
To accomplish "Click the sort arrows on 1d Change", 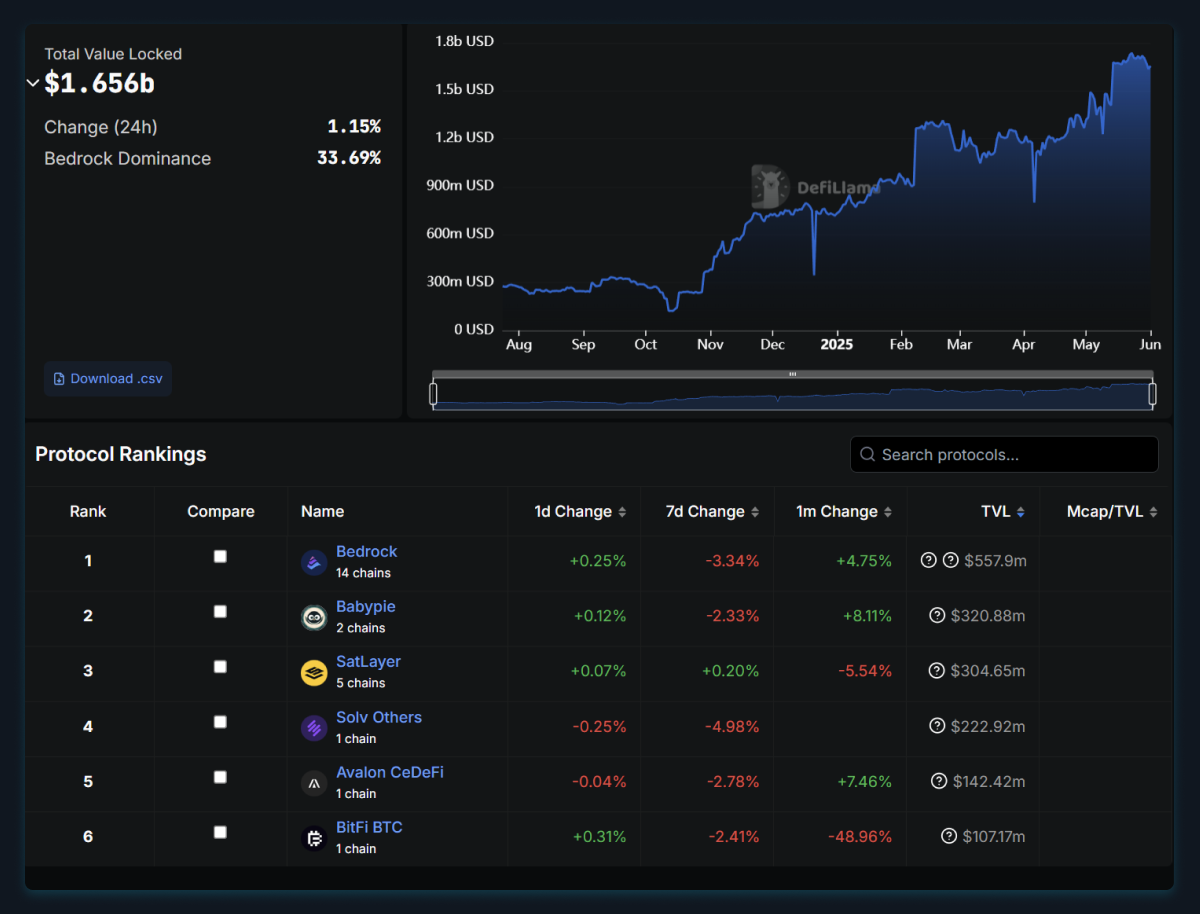I will pyautogui.click(x=622, y=512).
